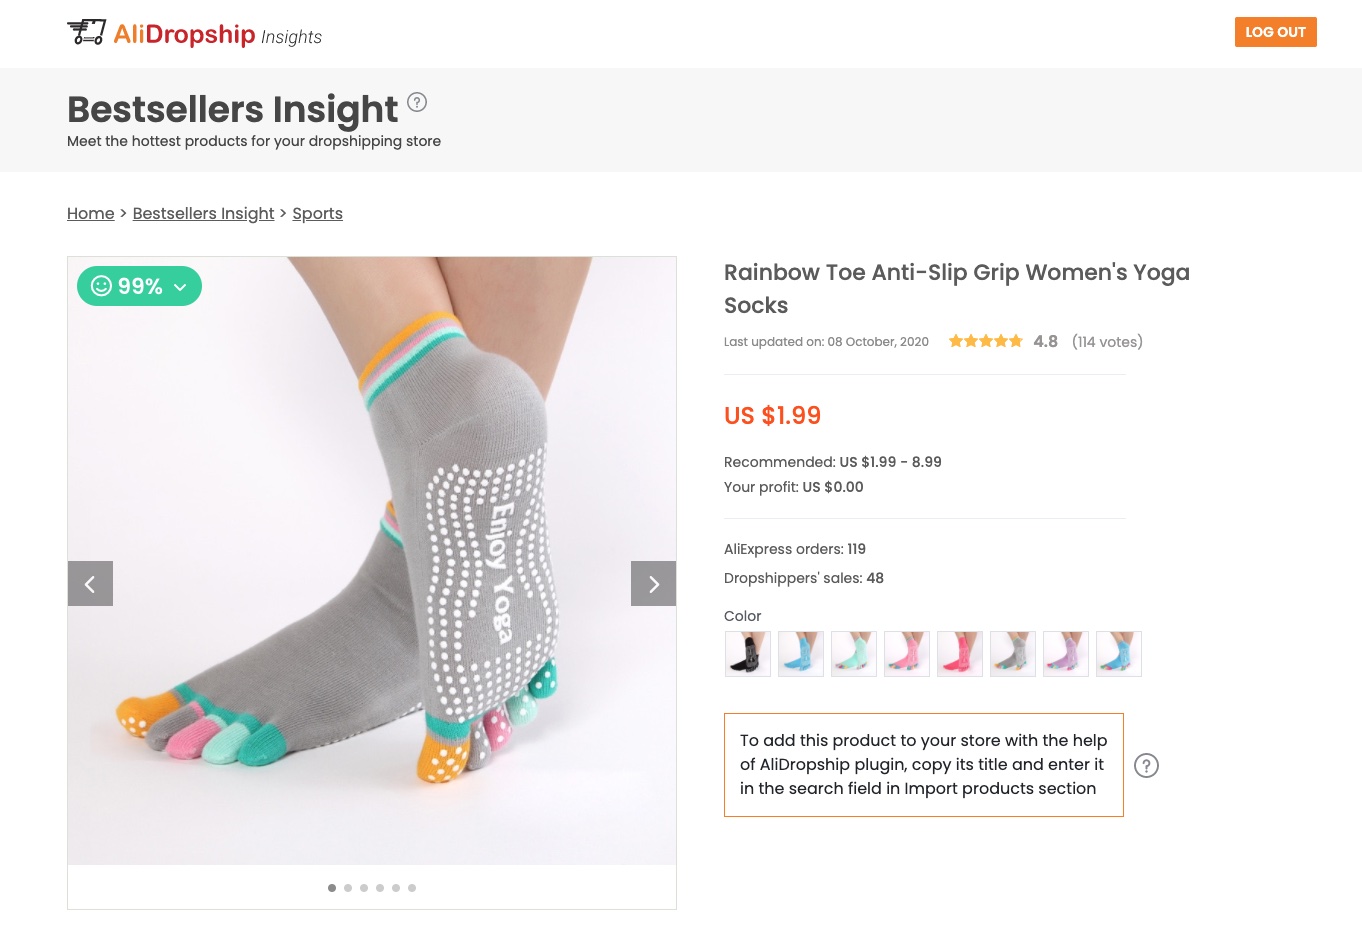Go to Home breadcrumb link
The image size is (1362, 930).
coord(91,213)
